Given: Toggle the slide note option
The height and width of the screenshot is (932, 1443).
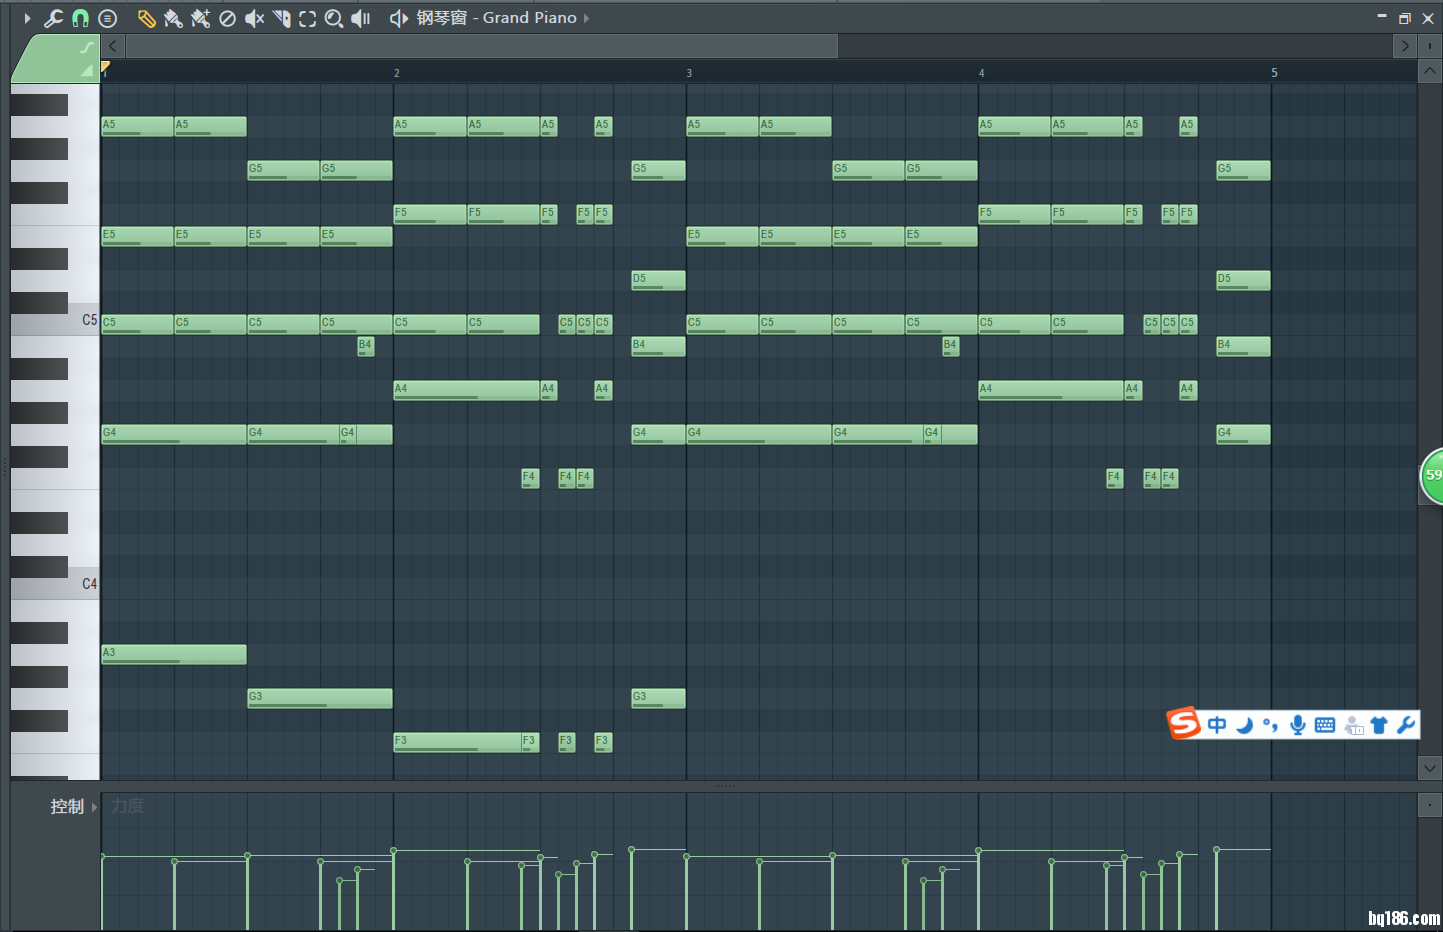Looking at the screenshot, I should pos(87,47).
